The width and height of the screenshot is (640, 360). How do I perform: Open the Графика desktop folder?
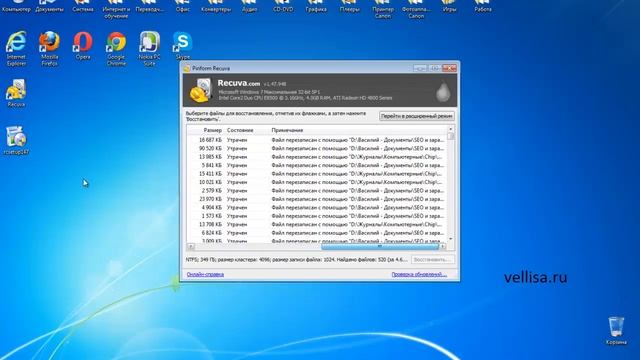click(x=316, y=6)
